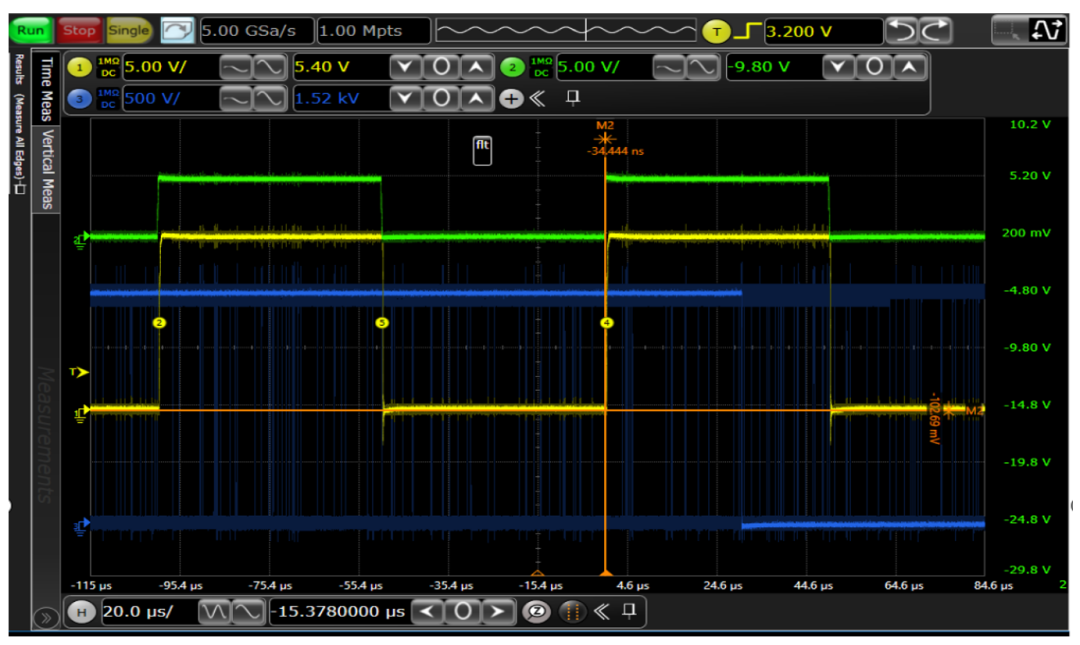This screenshot has width=1080, height=645.
Task: Toggle channel 1 yellow button
Action: tap(79, 67)
